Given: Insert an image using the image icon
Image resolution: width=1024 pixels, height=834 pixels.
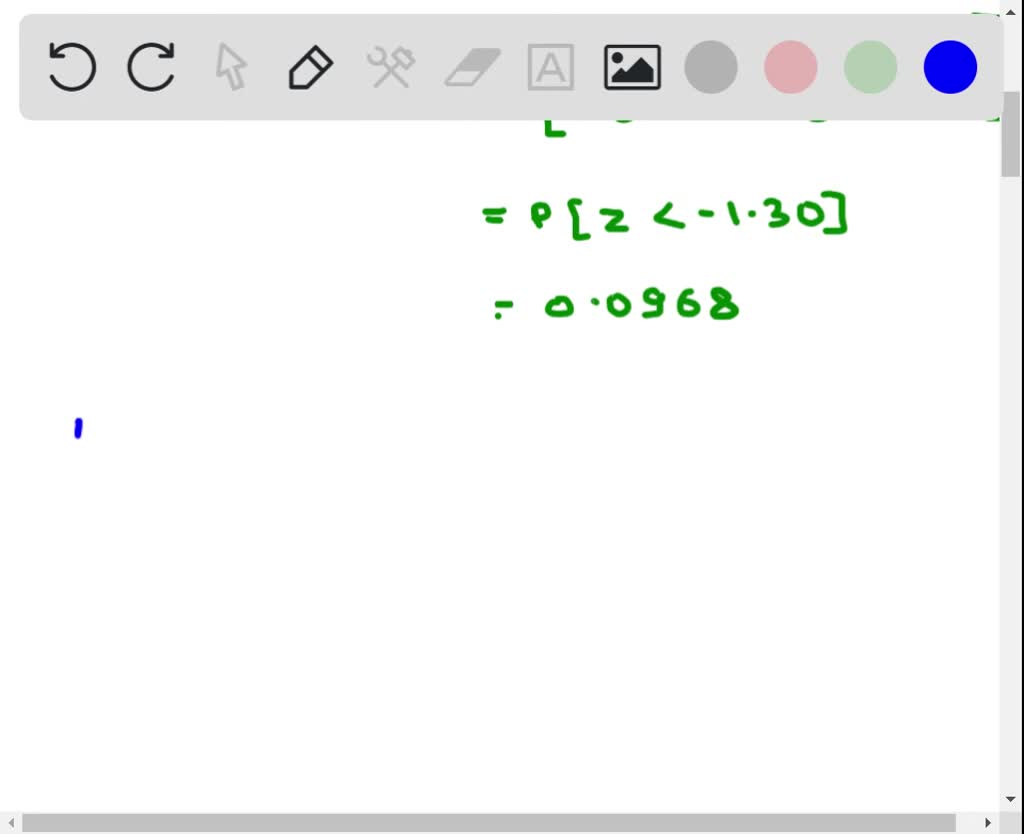Looking at the screenshot, I should click(x=632, y=67).
